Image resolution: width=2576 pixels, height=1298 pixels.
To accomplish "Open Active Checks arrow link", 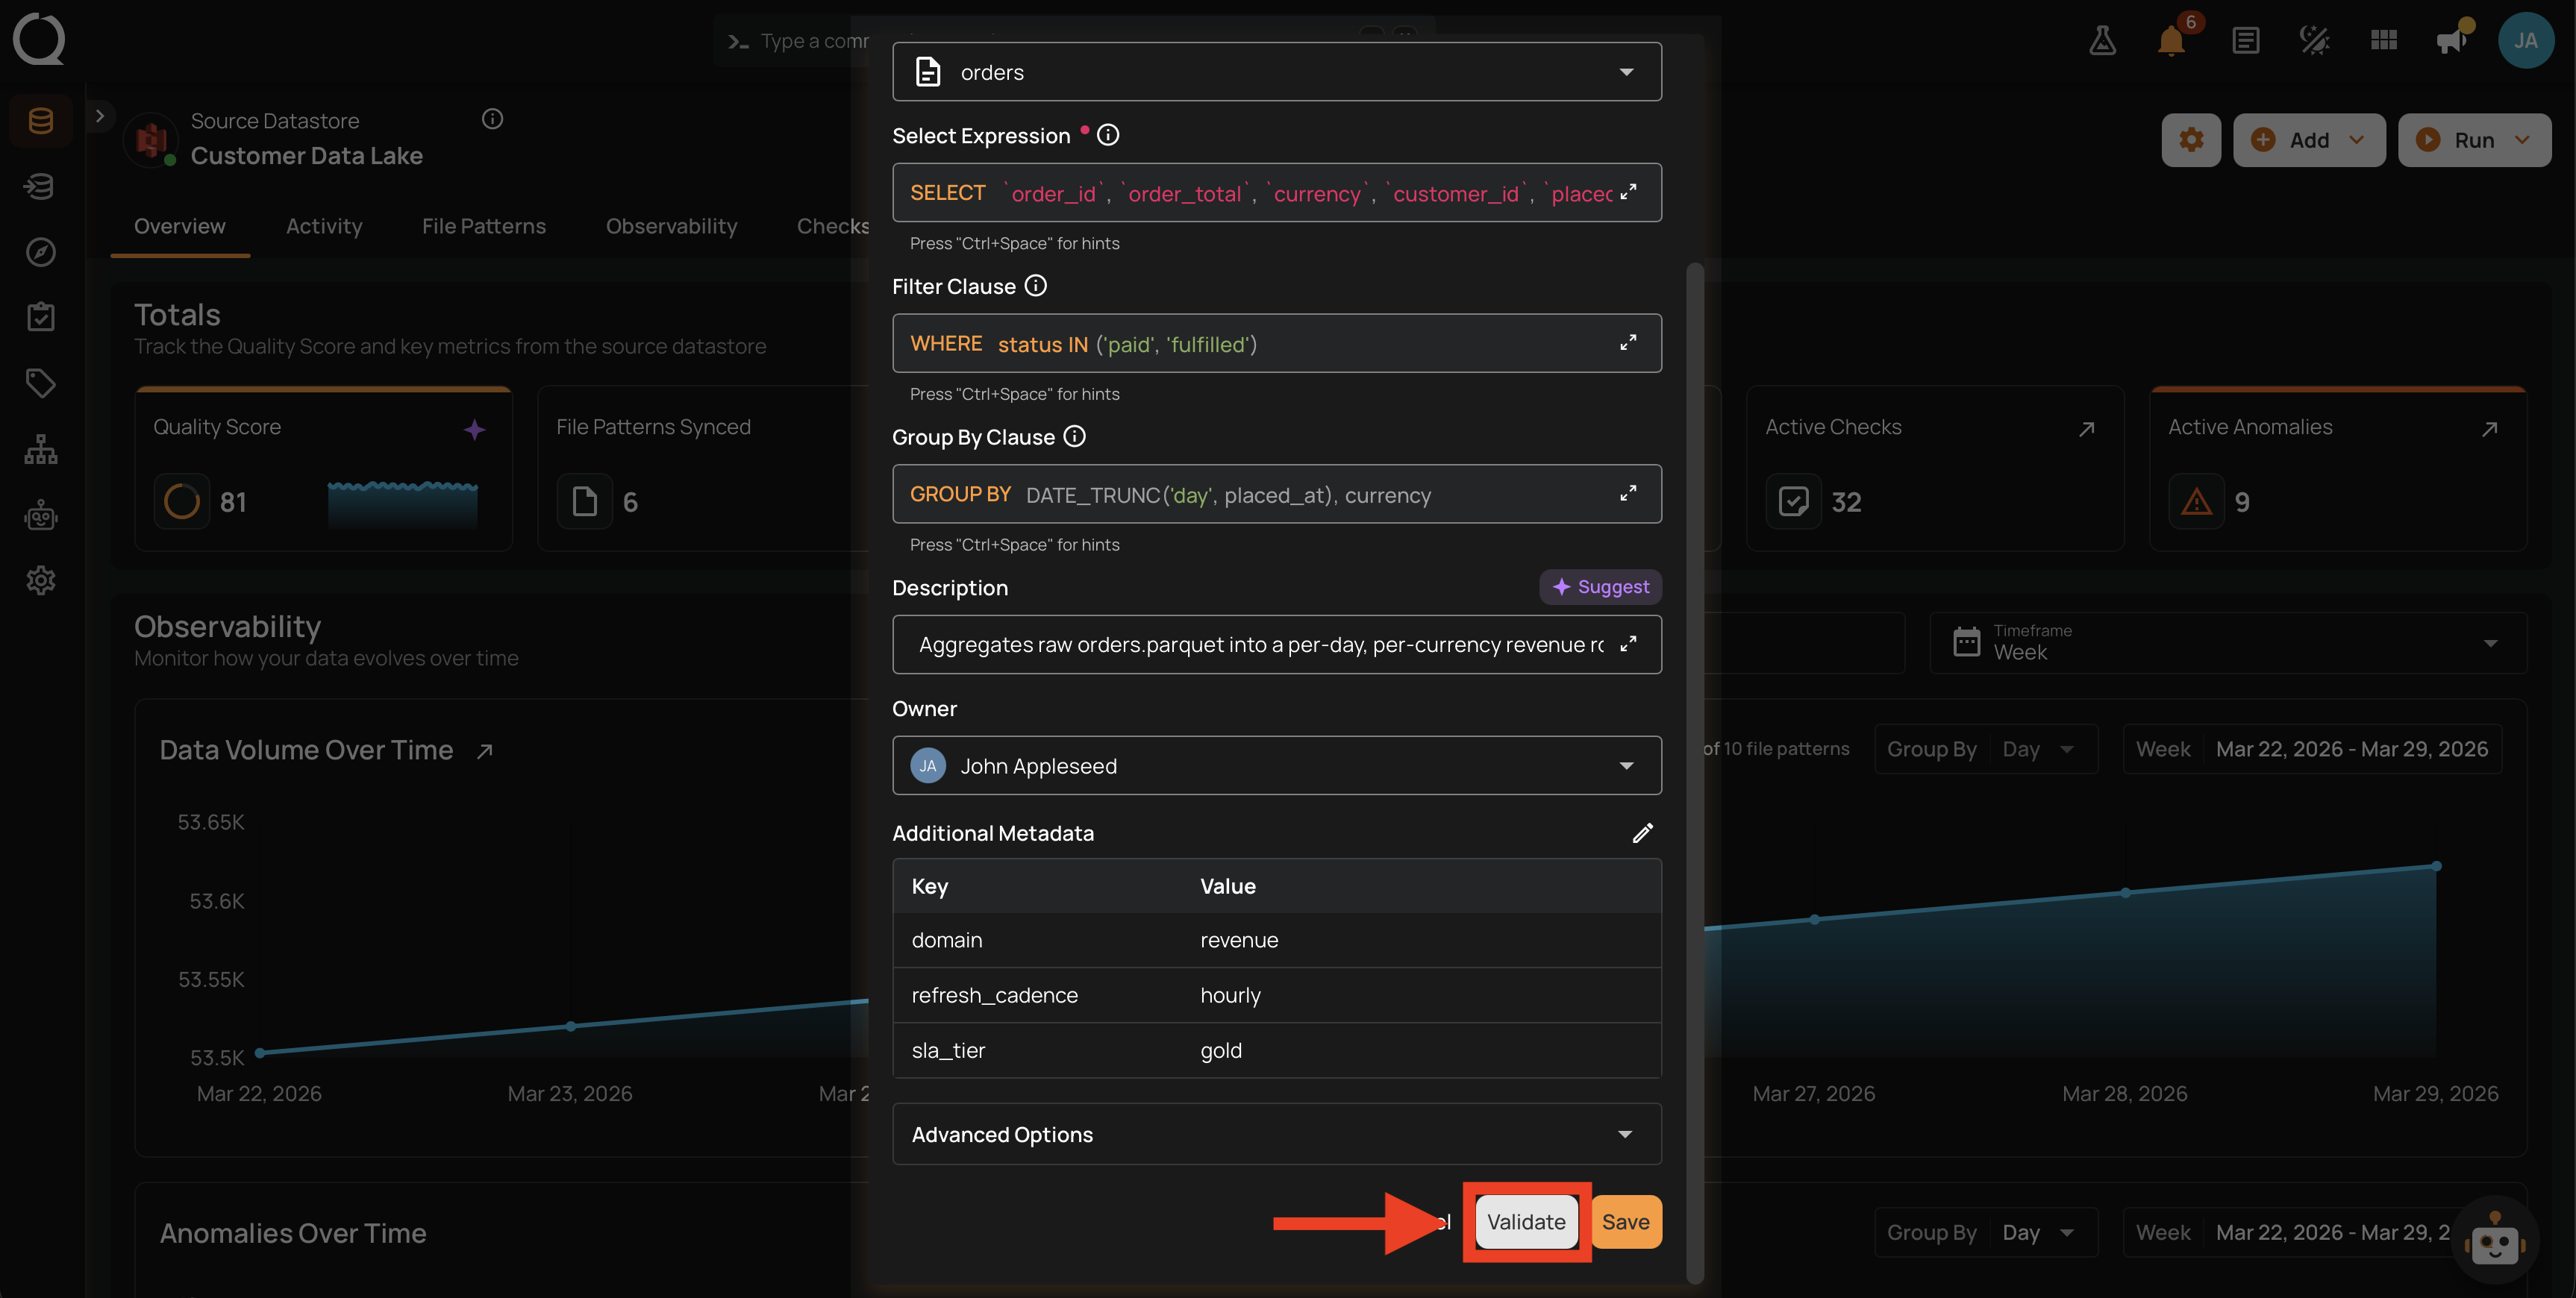I will [x=2087, y=429].
